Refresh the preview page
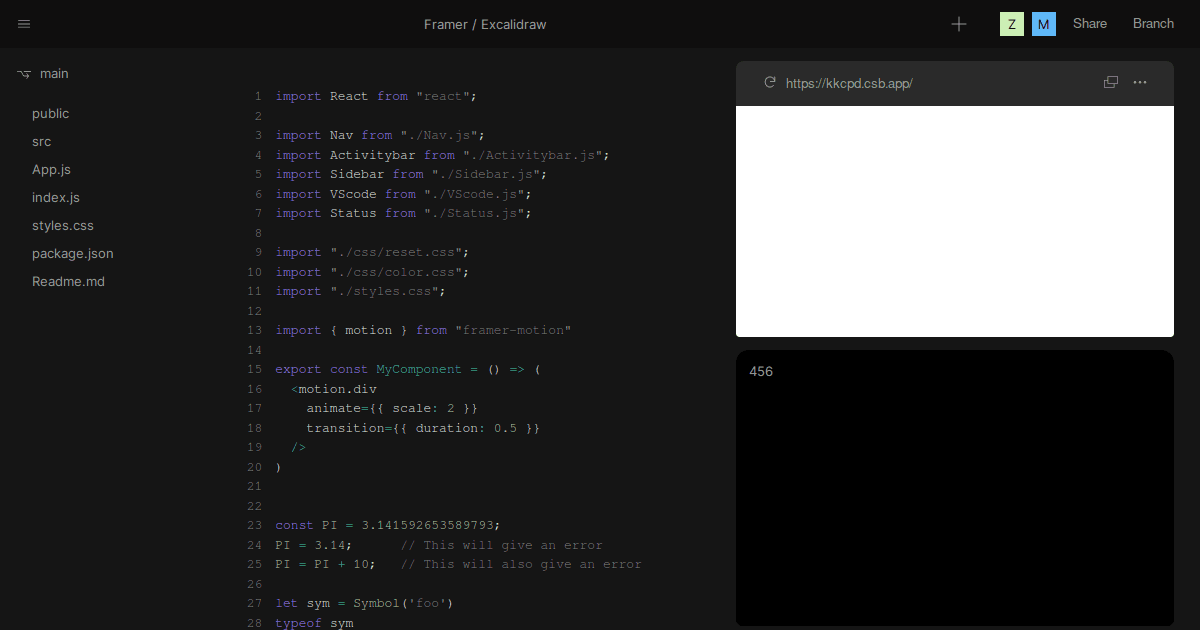 pyautogui.click(x=769, y=83)
